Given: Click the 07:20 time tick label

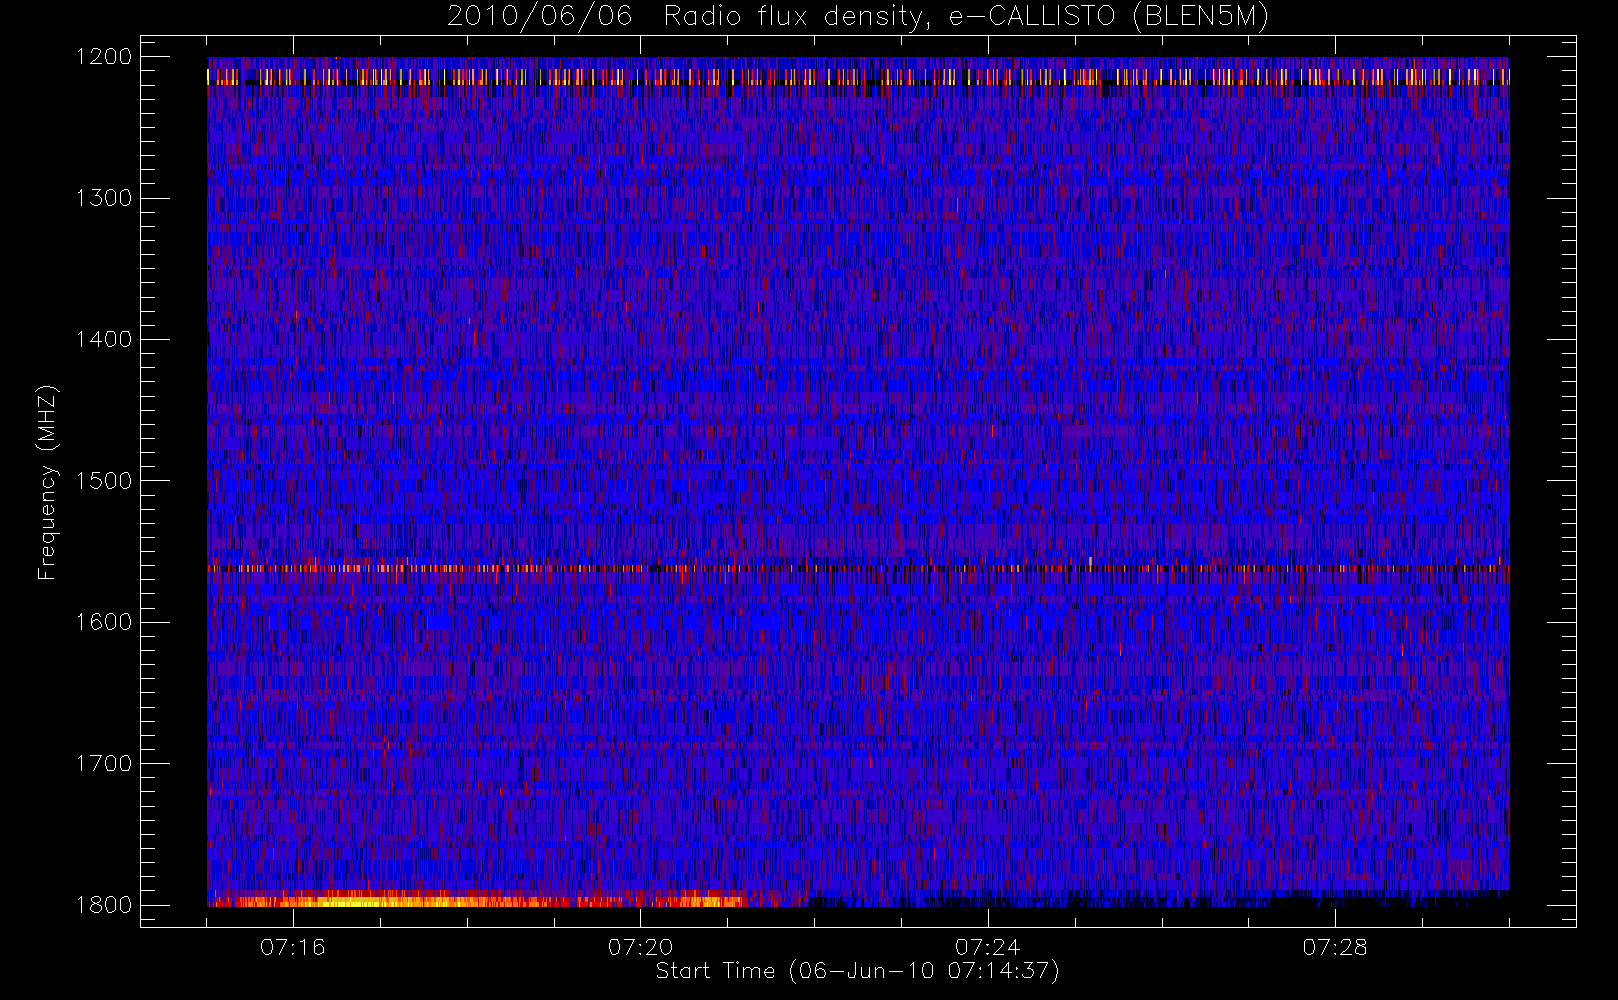Looking at the screenshot, I should [x=640, y=947].
